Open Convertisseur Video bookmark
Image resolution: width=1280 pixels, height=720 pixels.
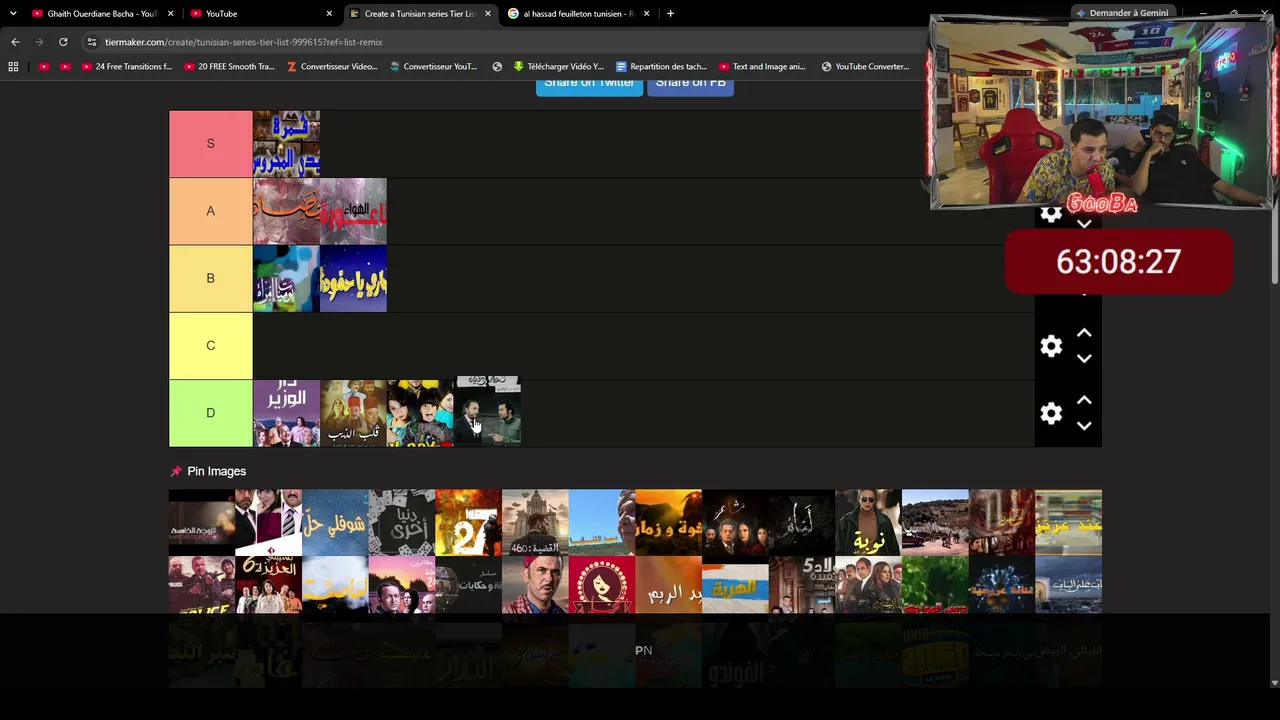coord(332,67)
